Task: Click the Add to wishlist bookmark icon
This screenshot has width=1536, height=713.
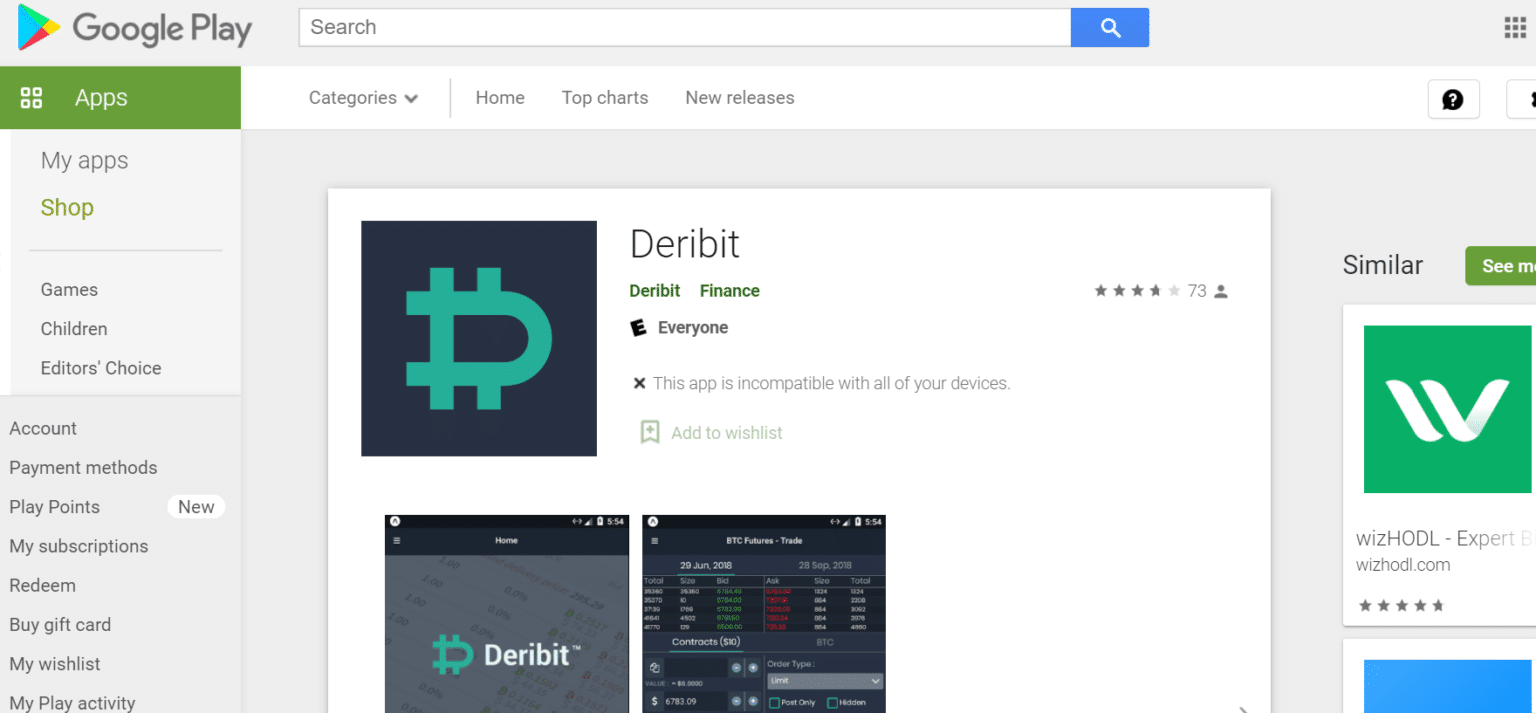Action: point(650,431)
